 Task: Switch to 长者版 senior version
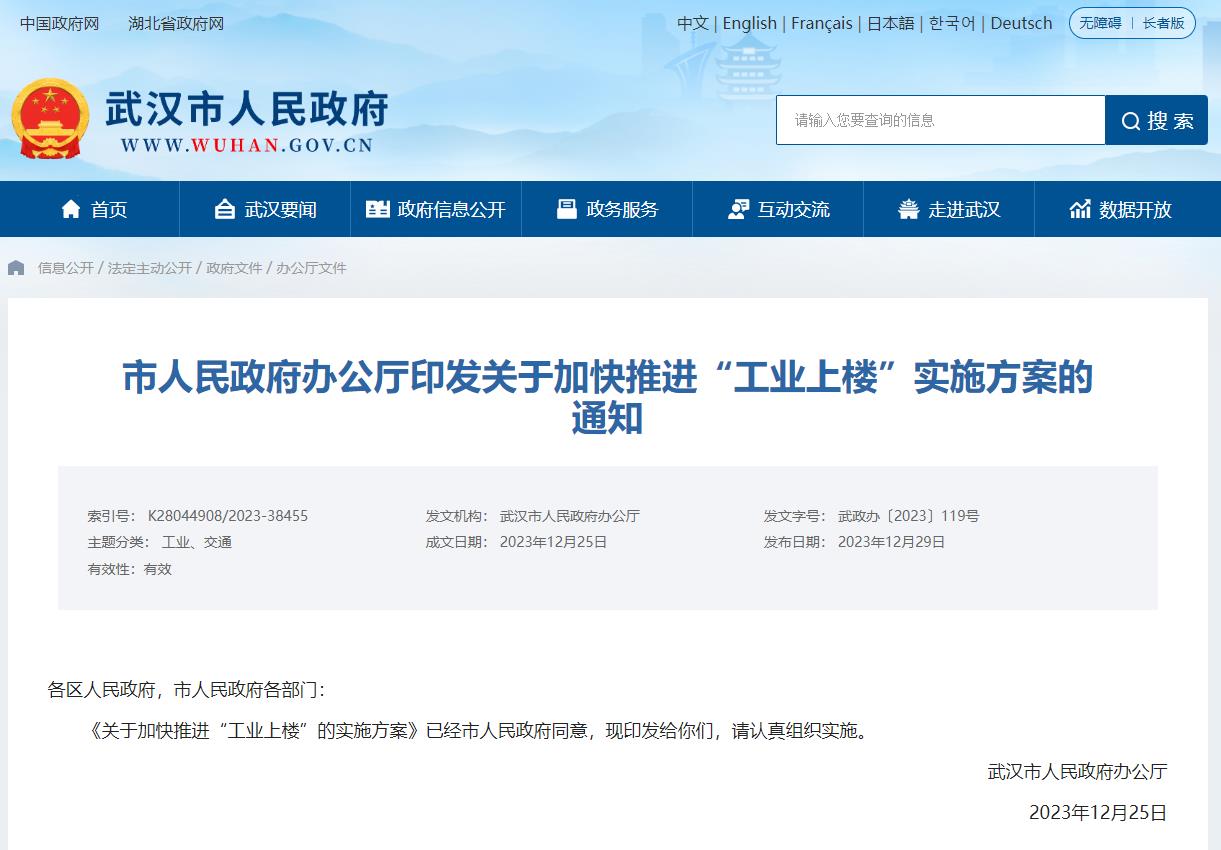tap(1164, 23)
